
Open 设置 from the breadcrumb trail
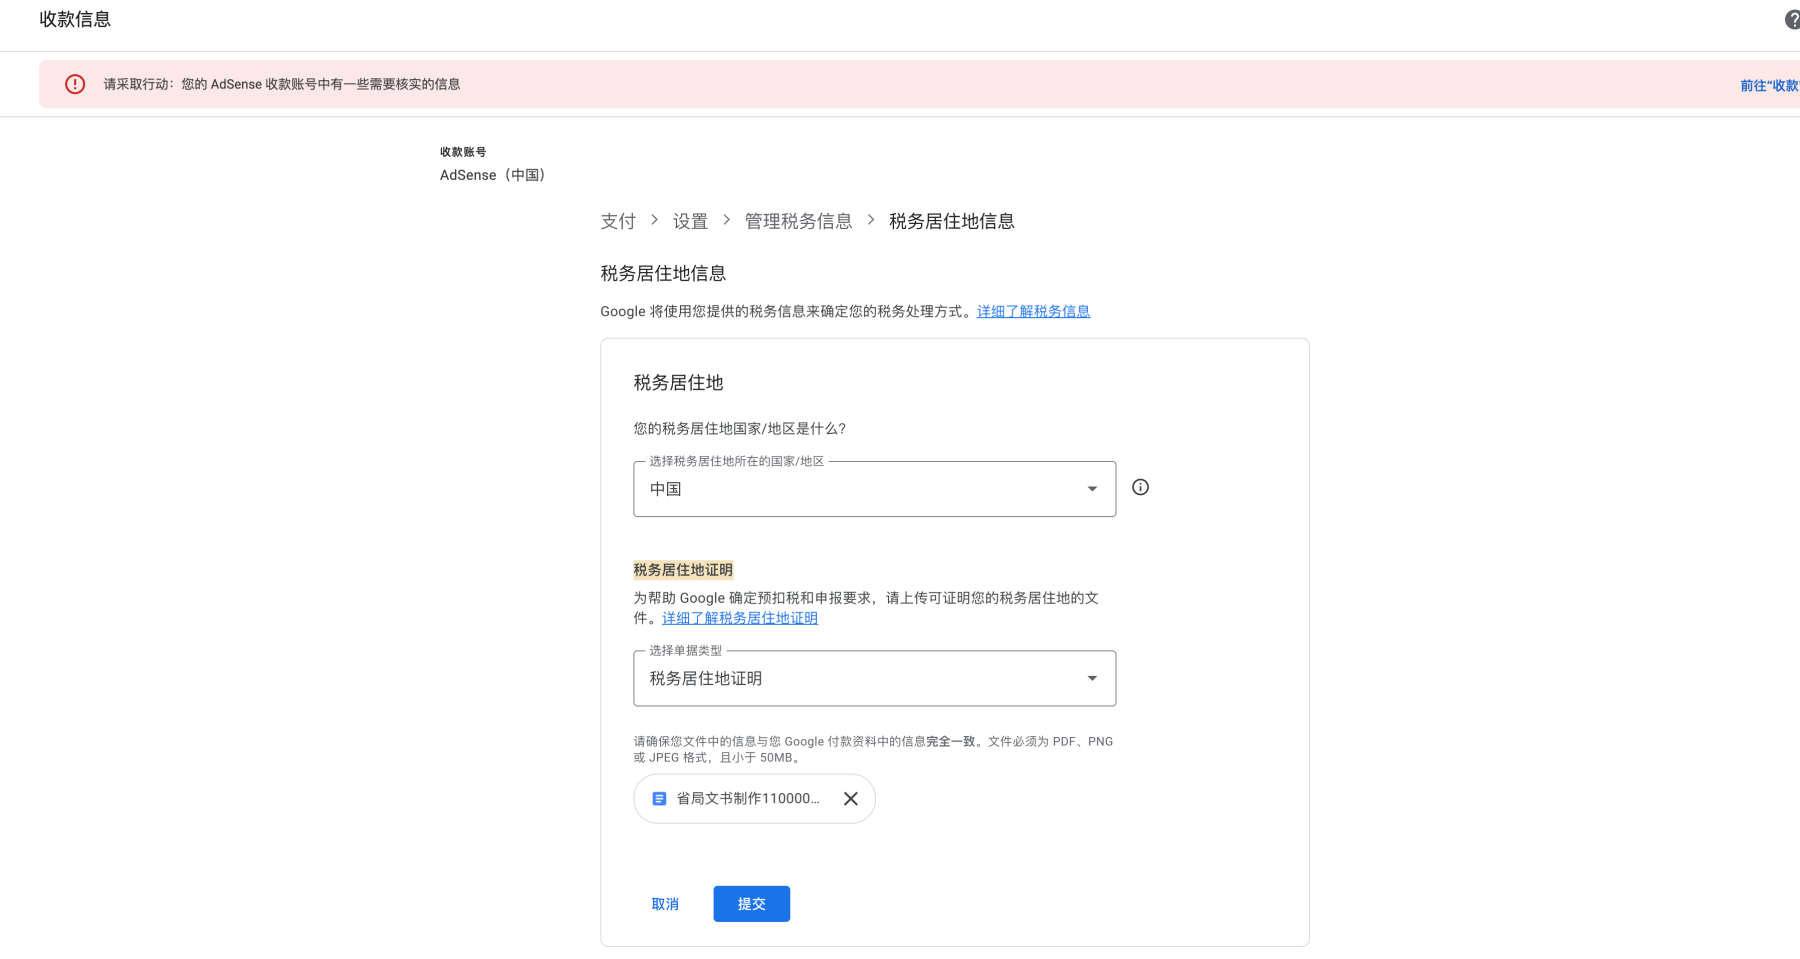point(690,221)
